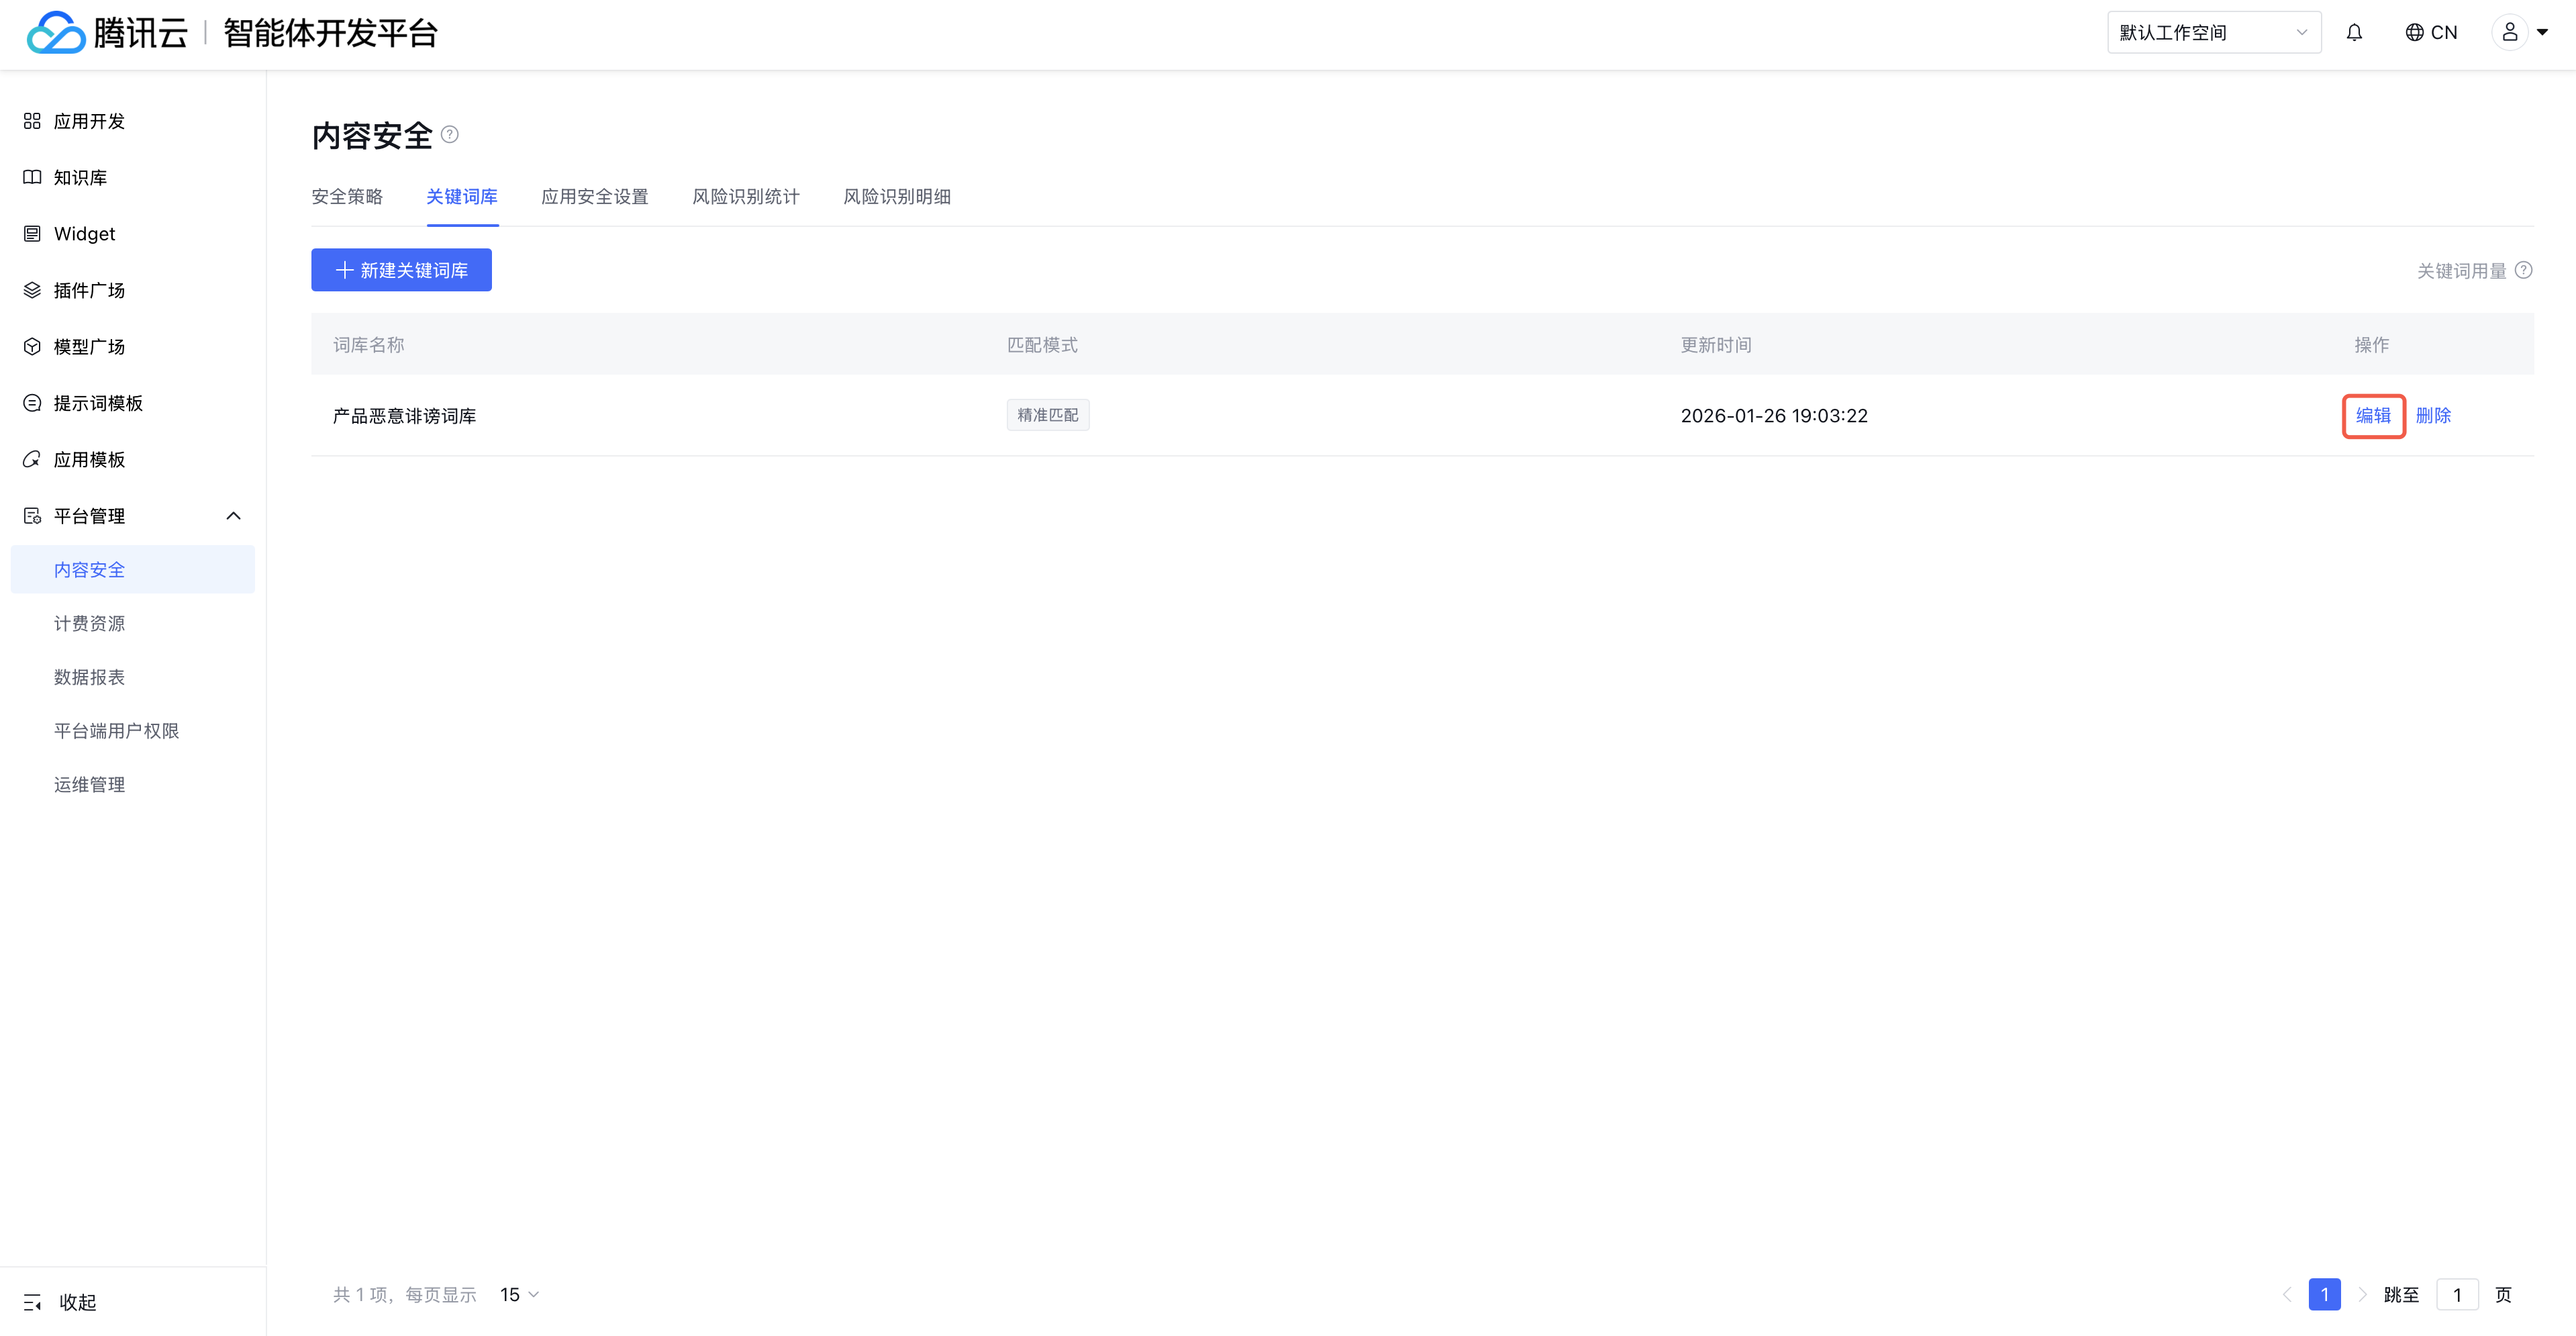Open 插件广场 in the sidebar

[x=89, y=291]
